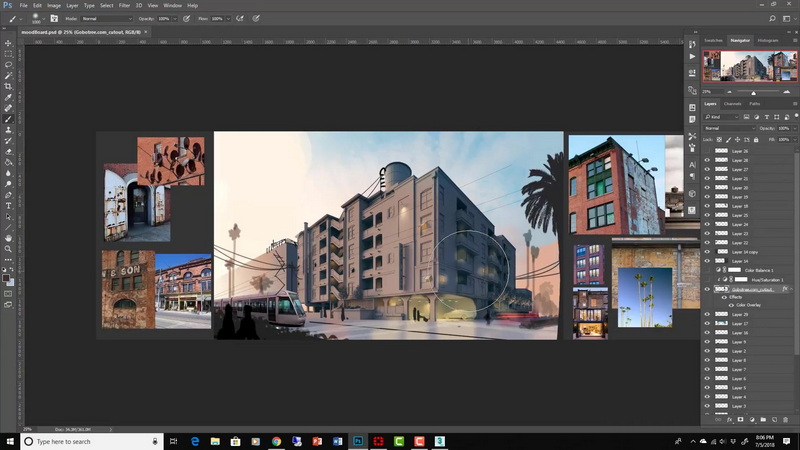Open the Filter menu
This screenshot has width=800, height=450.
124,6
